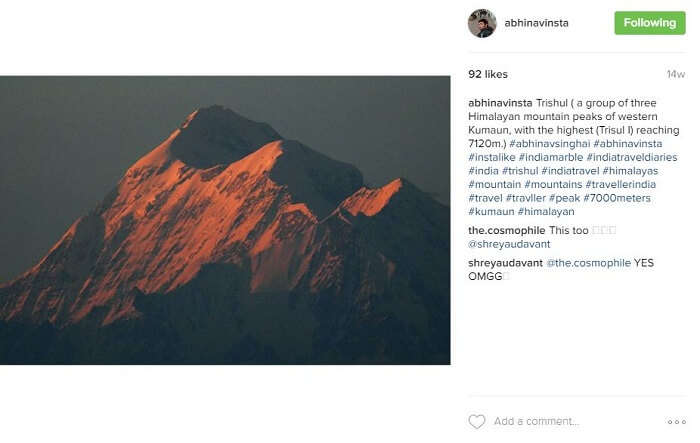Click the 14w timestamp

tap(676, 74)
